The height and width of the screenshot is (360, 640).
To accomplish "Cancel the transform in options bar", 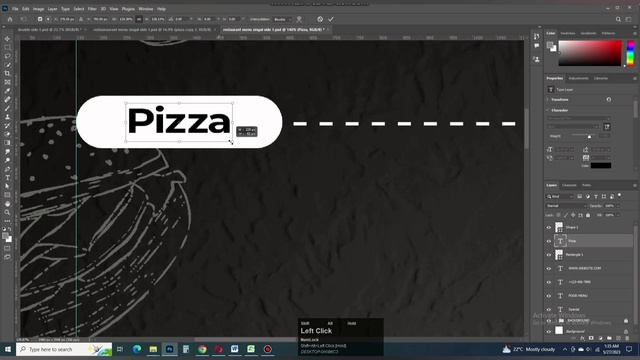I will [x=320, y=19].
